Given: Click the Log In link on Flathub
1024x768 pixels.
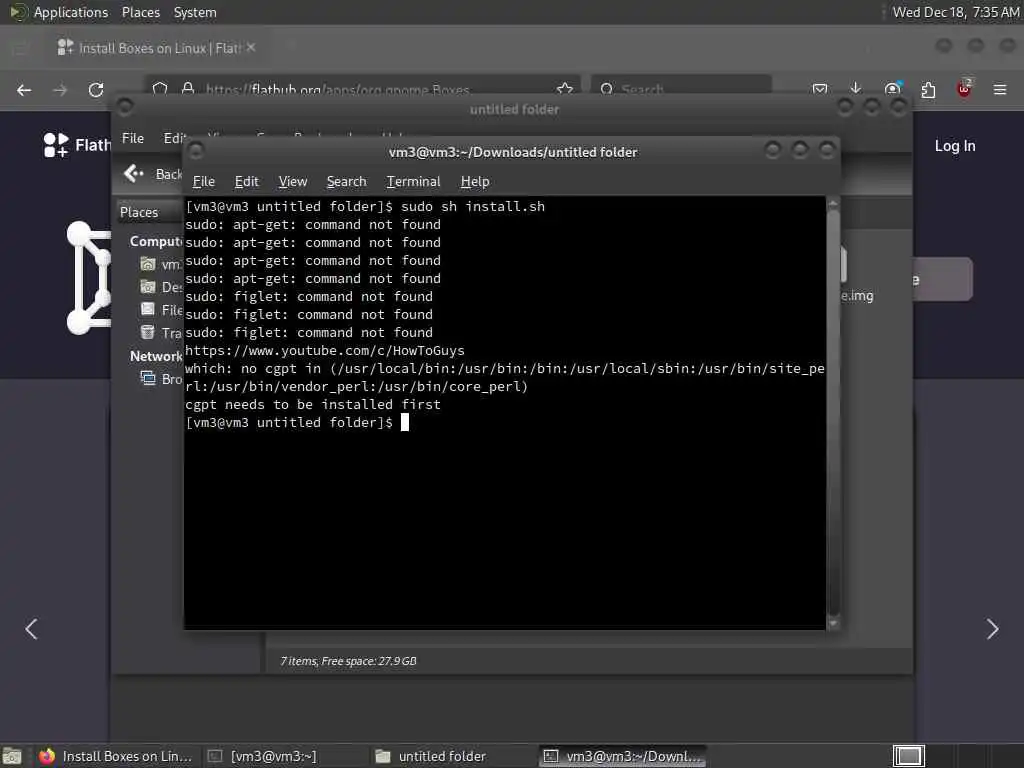Looking at the screenshot, I should (x=955, y=146).
